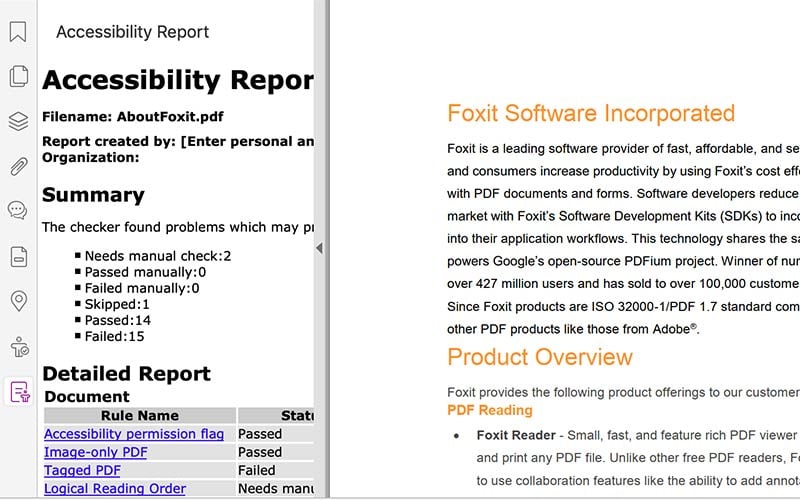Click the Status column header

tap(276, 415)
